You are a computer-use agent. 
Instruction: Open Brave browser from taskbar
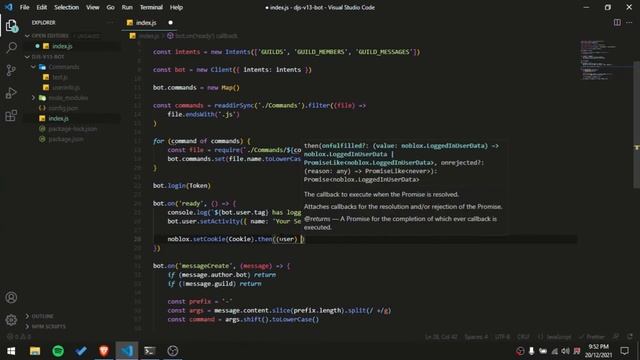(104, 351)
